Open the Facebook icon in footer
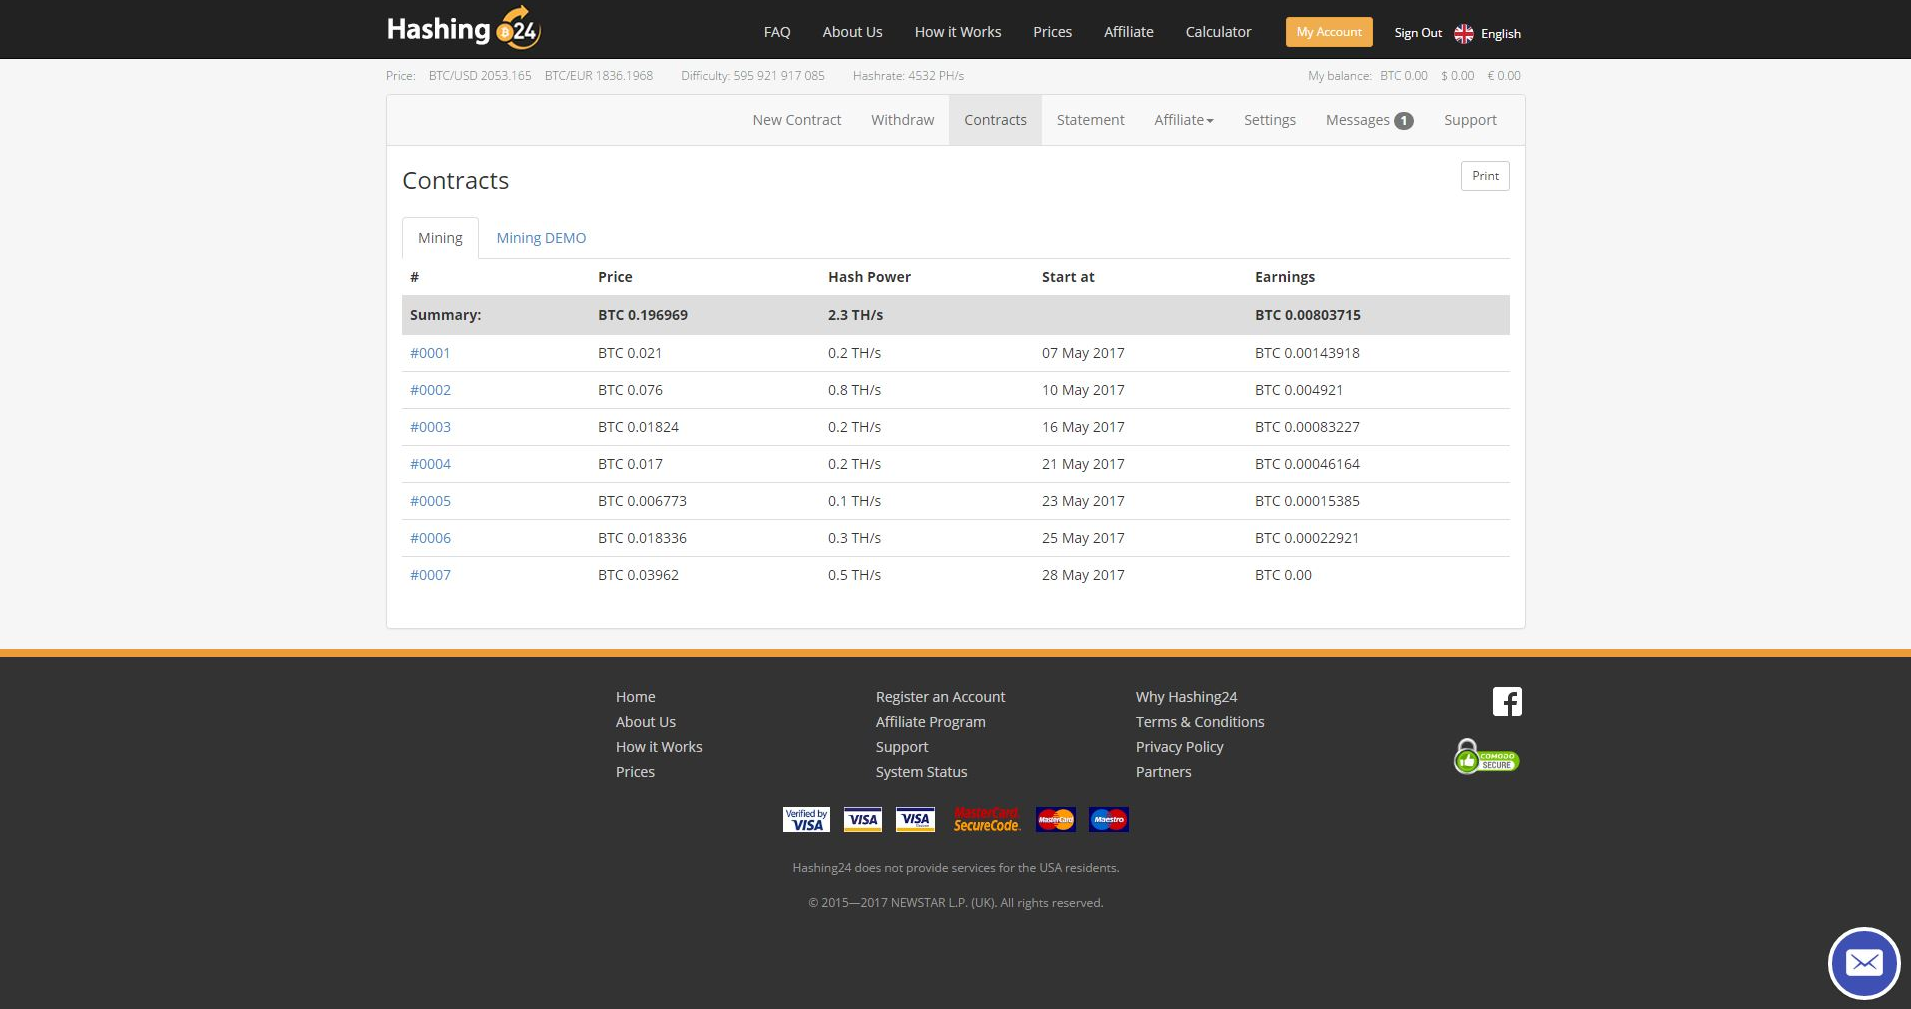The image size is (1911, 1009). pyautogui.click(x=1507, y=701)
